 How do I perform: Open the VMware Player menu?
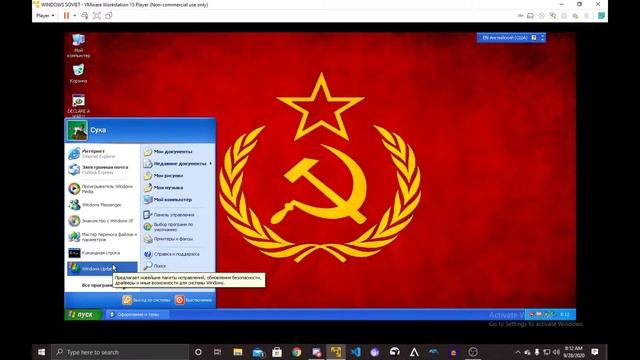coord(45,16)
